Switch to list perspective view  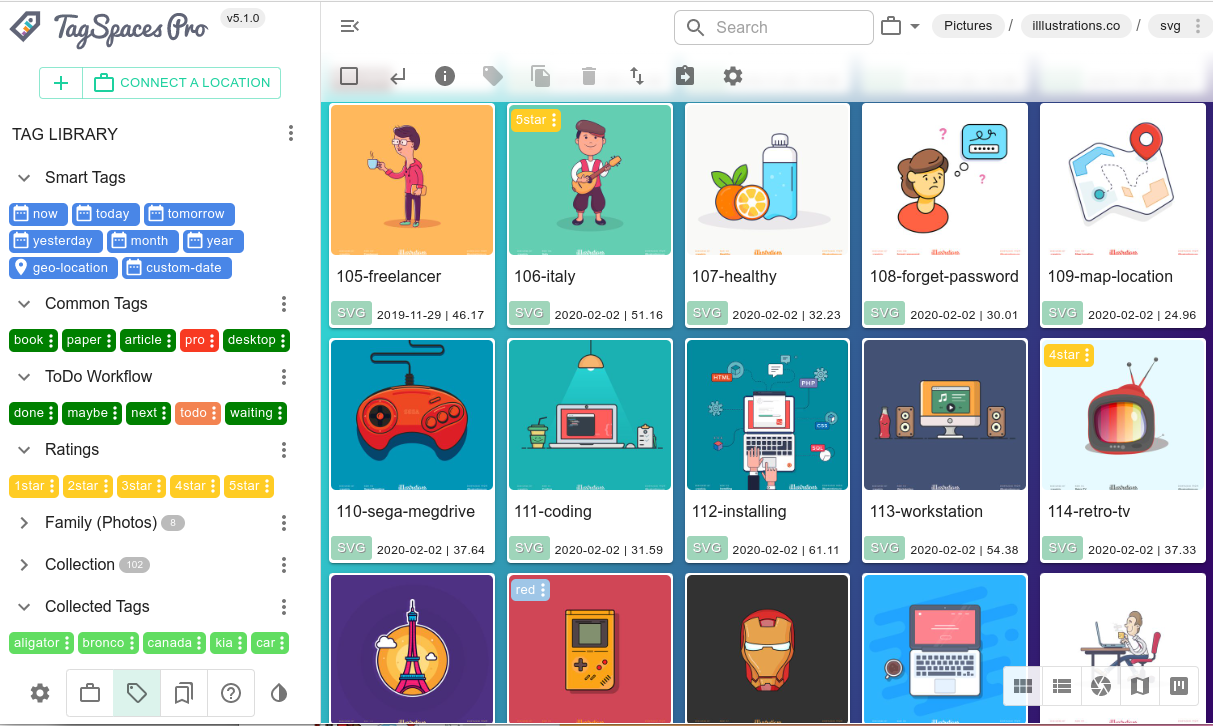(x=1062, y=686)
